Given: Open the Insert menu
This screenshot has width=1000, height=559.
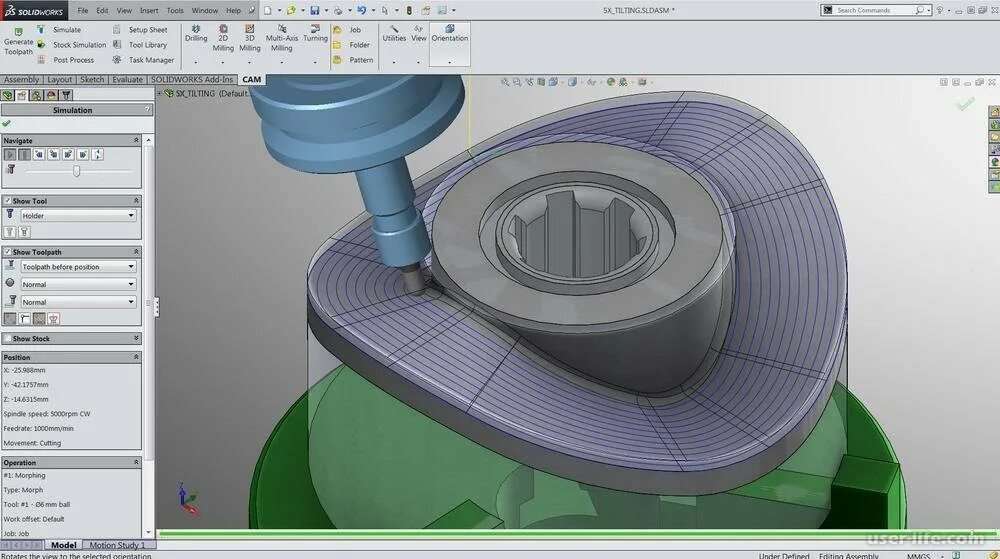Looking at the screenshot, I should [149, 10].
